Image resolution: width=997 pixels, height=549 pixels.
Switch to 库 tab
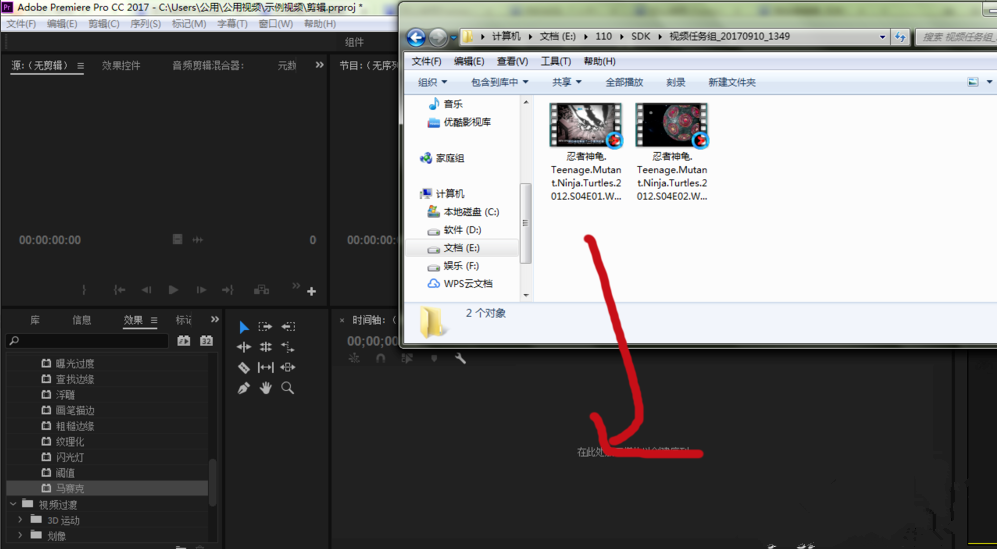click(35, 320)
